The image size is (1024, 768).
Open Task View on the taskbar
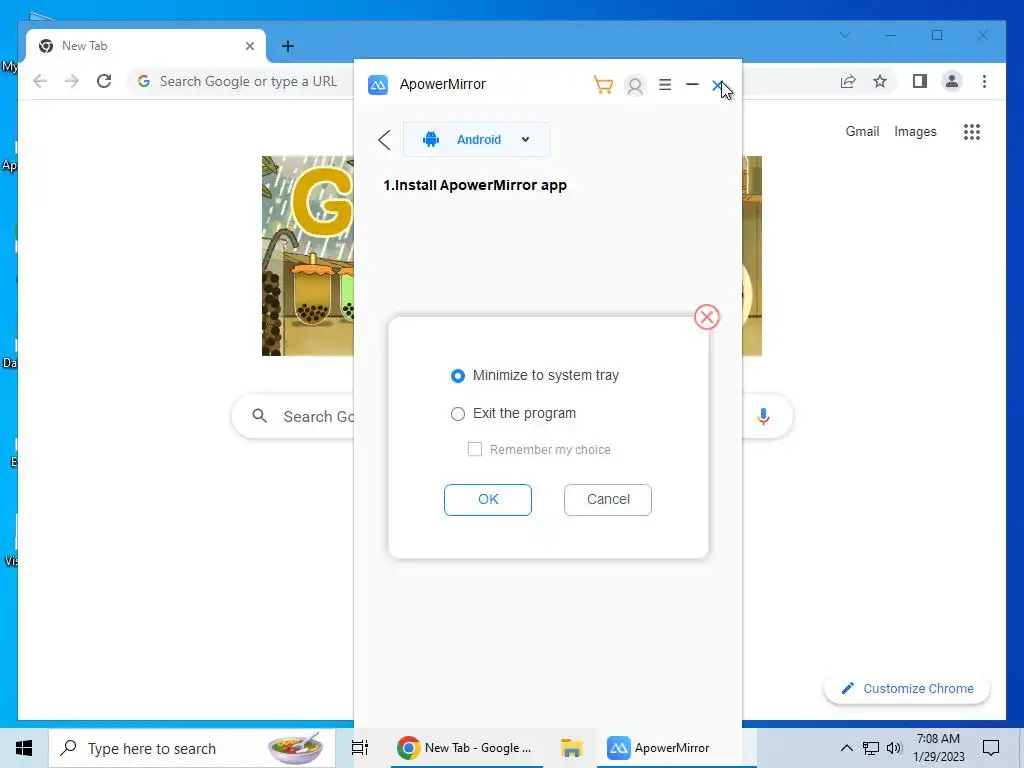[x=360, y=748]
